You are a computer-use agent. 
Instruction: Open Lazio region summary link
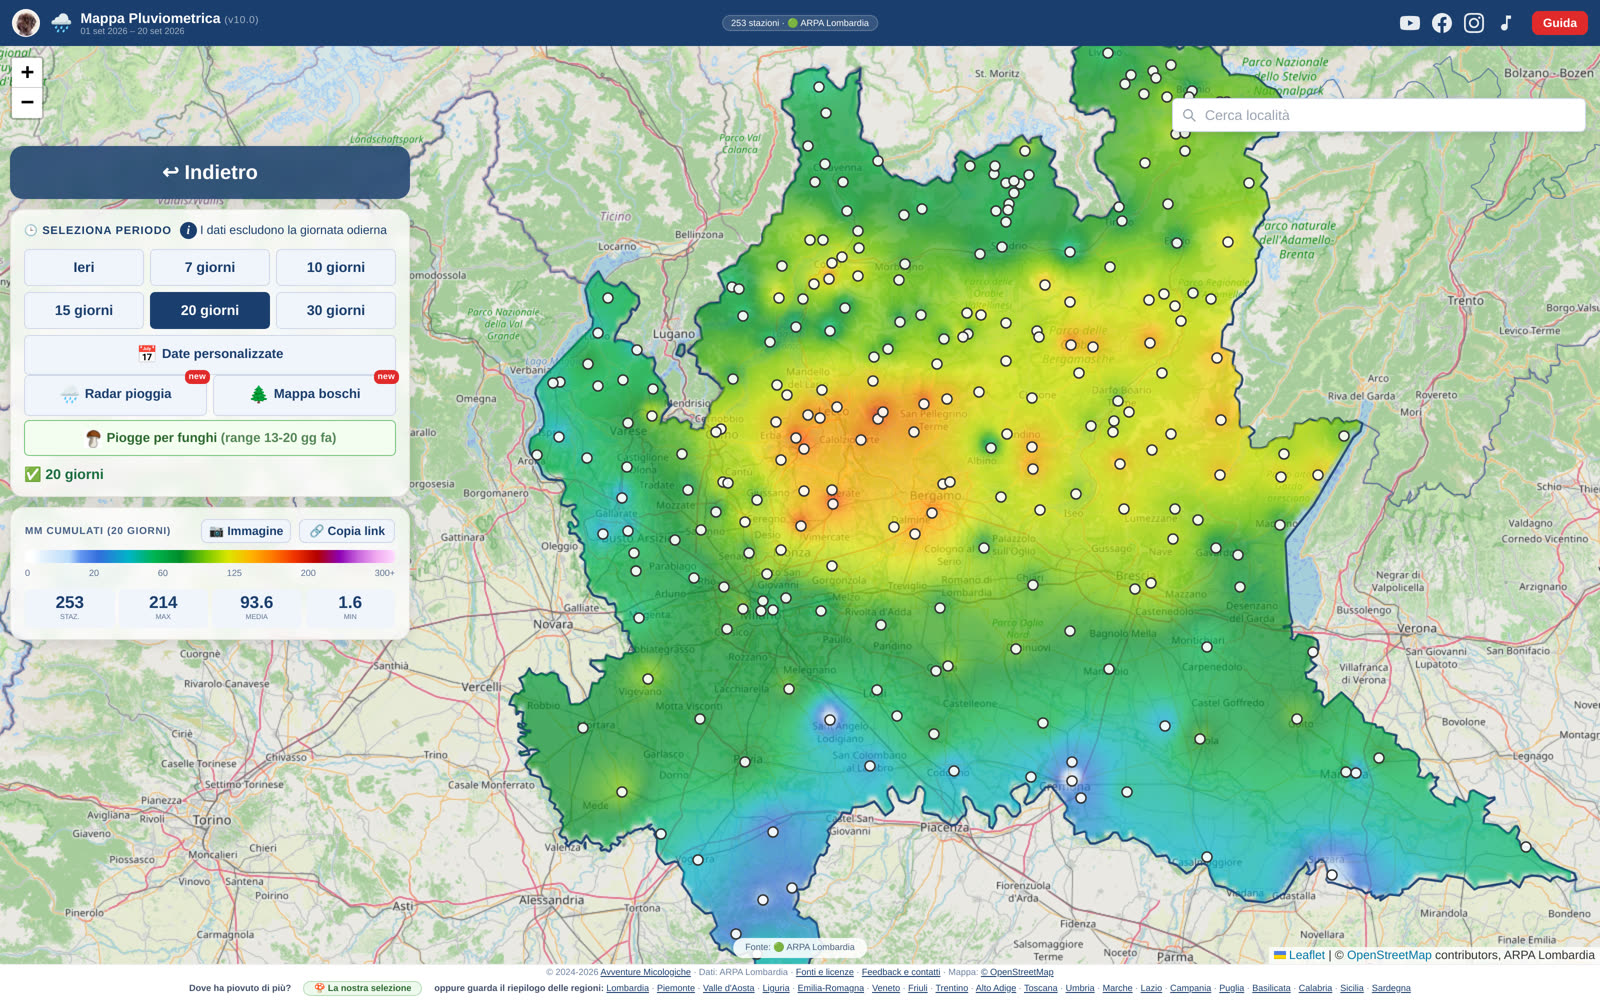coord(1152,988)
